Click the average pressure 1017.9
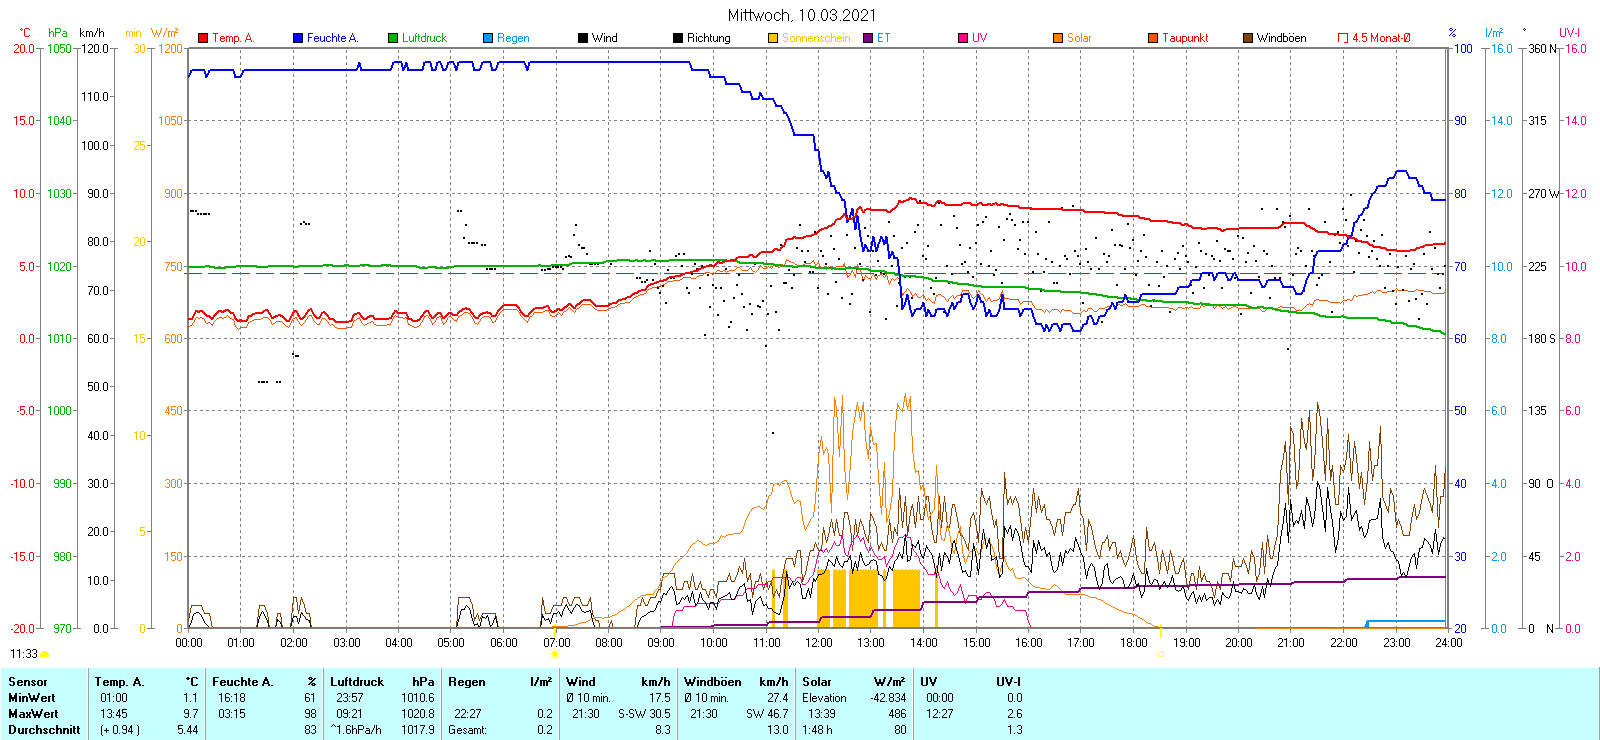Image resolution: width=1600 pixels, height=740 pixels. (418, 730)
